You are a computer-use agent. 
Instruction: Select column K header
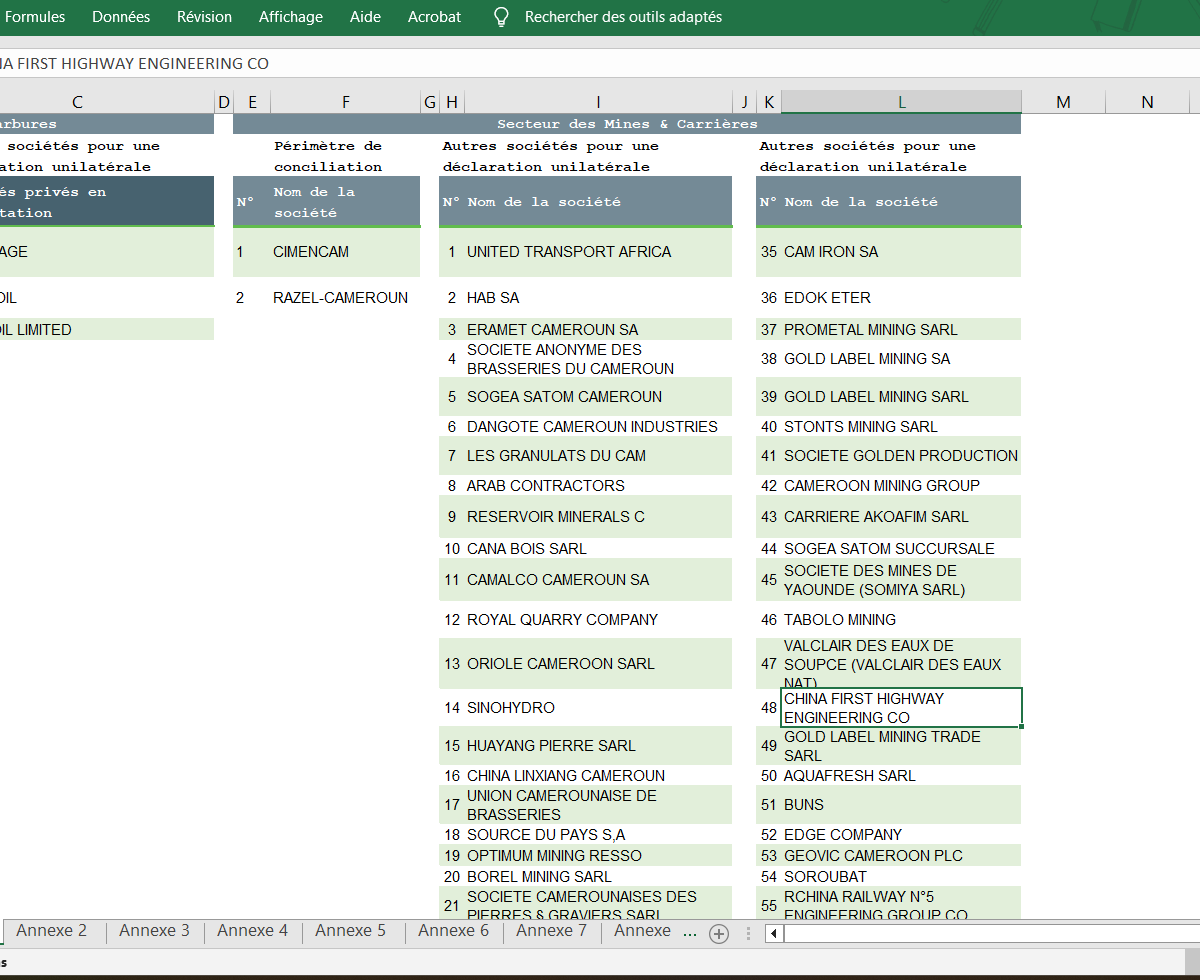tap(769, 102)
